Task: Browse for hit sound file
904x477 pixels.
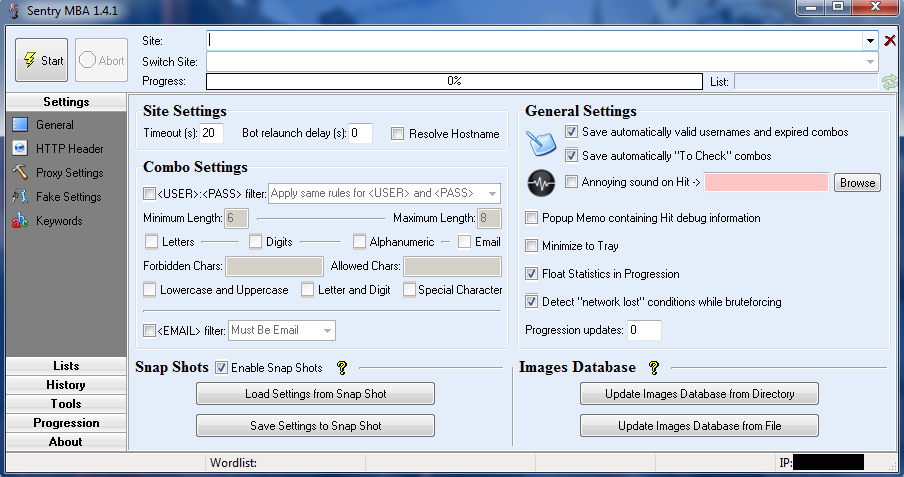Action: [x=857, y=183]
